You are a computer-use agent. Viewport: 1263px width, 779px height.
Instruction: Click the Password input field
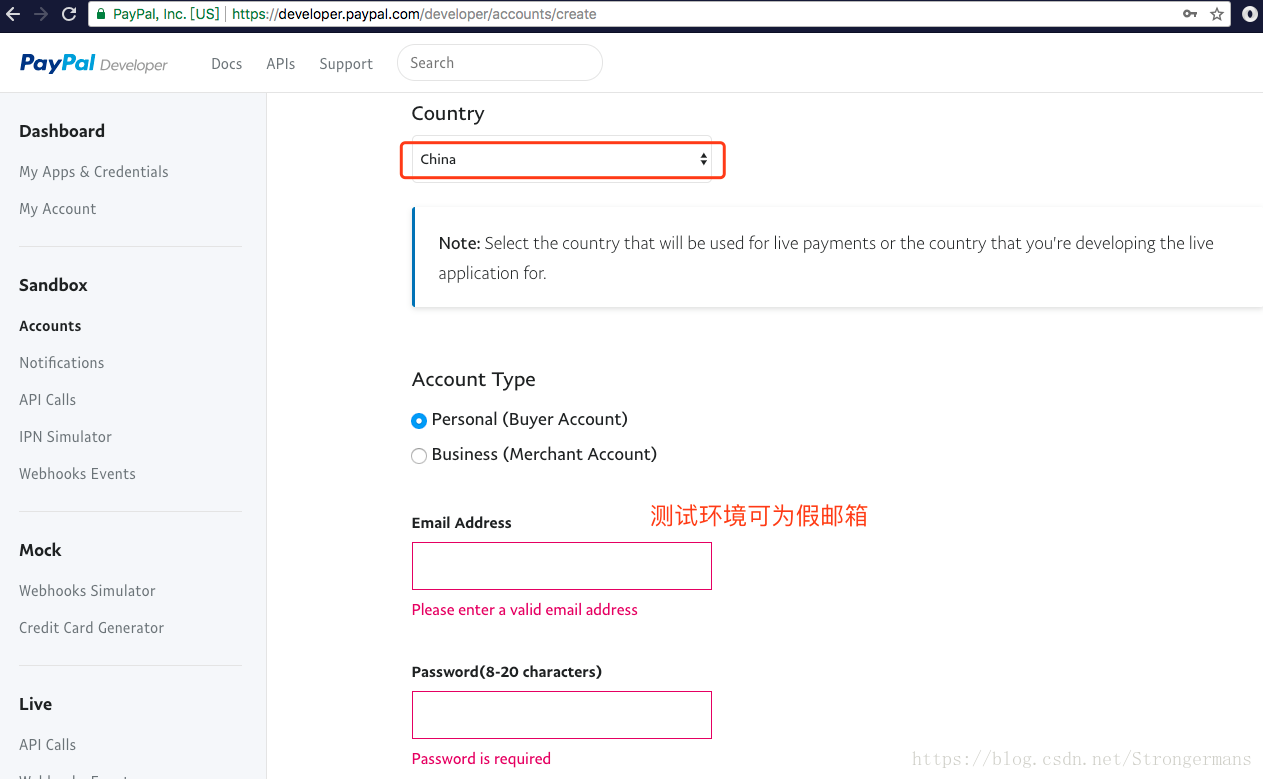(x=562, y=715)
